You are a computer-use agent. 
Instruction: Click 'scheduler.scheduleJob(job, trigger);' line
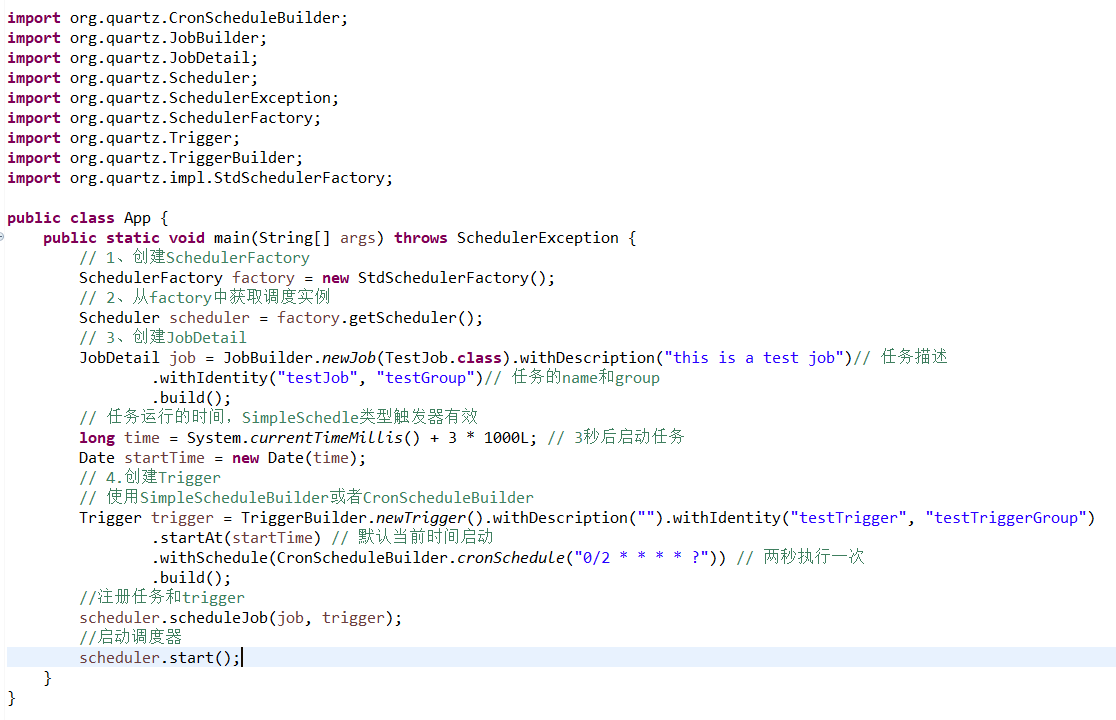[x=241, y=618]
